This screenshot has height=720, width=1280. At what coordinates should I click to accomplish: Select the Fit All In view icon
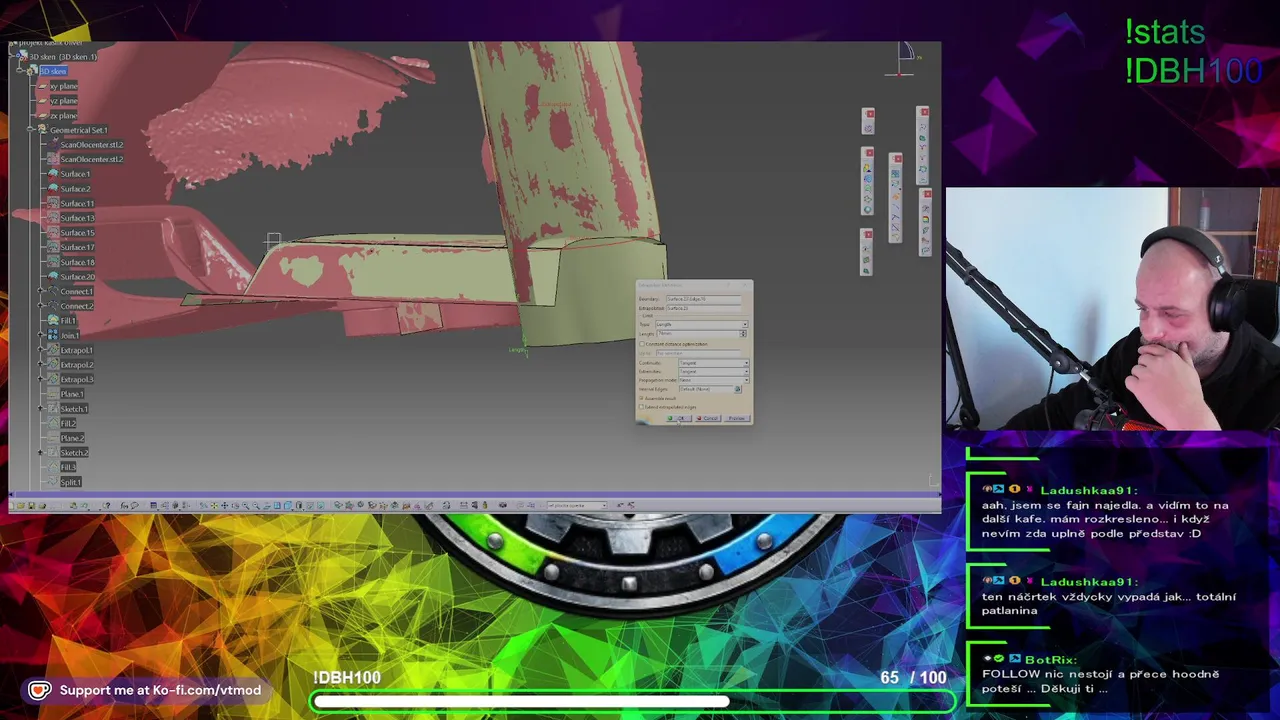214,505
